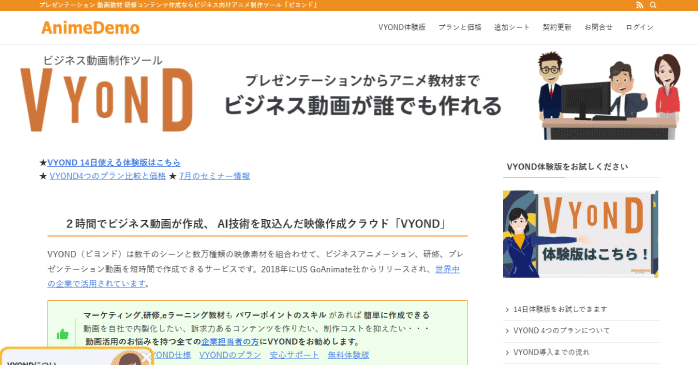Open 企業担当者の方 link
698x365 pixels.
(230, 342)
